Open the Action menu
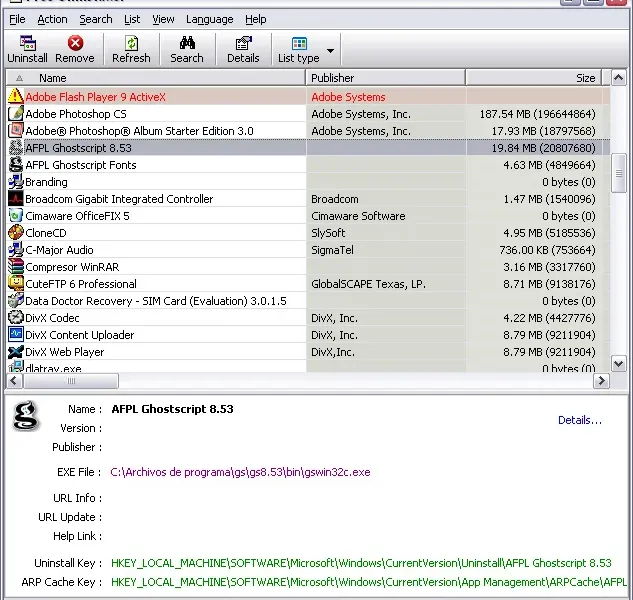This screenshot has width=633, height=600. (52, 19)
